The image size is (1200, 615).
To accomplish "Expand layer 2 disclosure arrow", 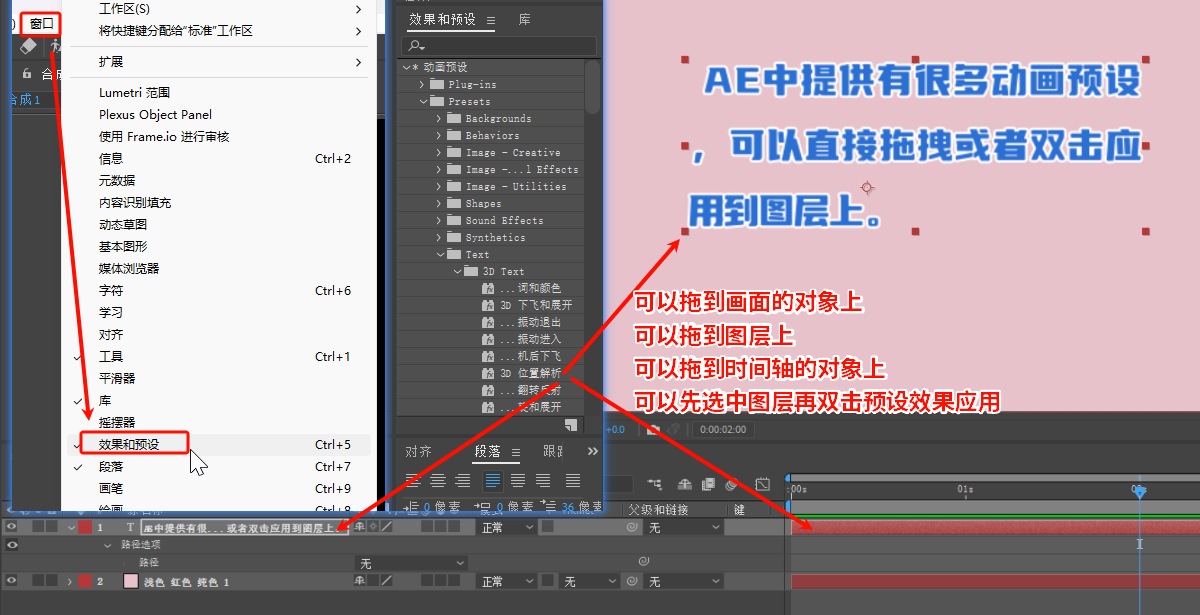I will 70,581.
